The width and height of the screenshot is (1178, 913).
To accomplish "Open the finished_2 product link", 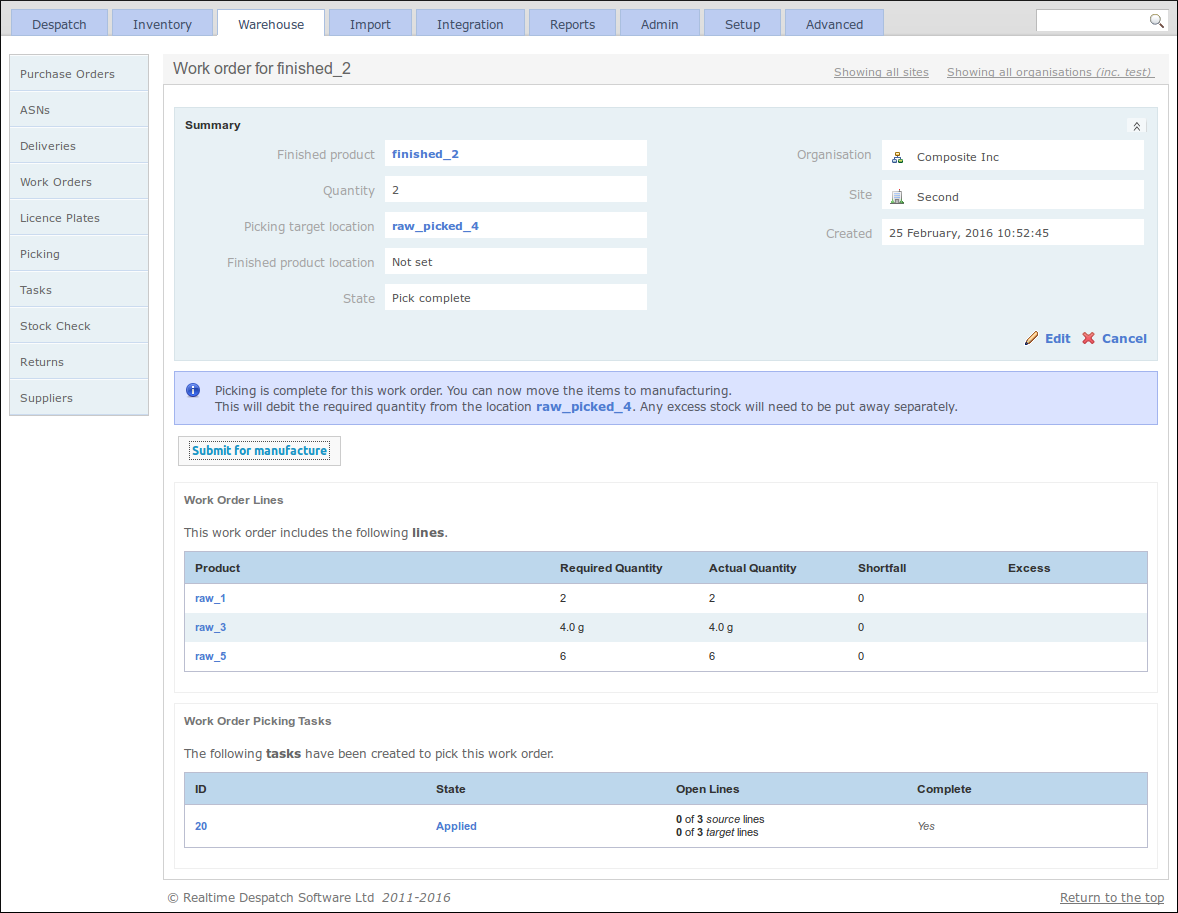I will point(425,154).
